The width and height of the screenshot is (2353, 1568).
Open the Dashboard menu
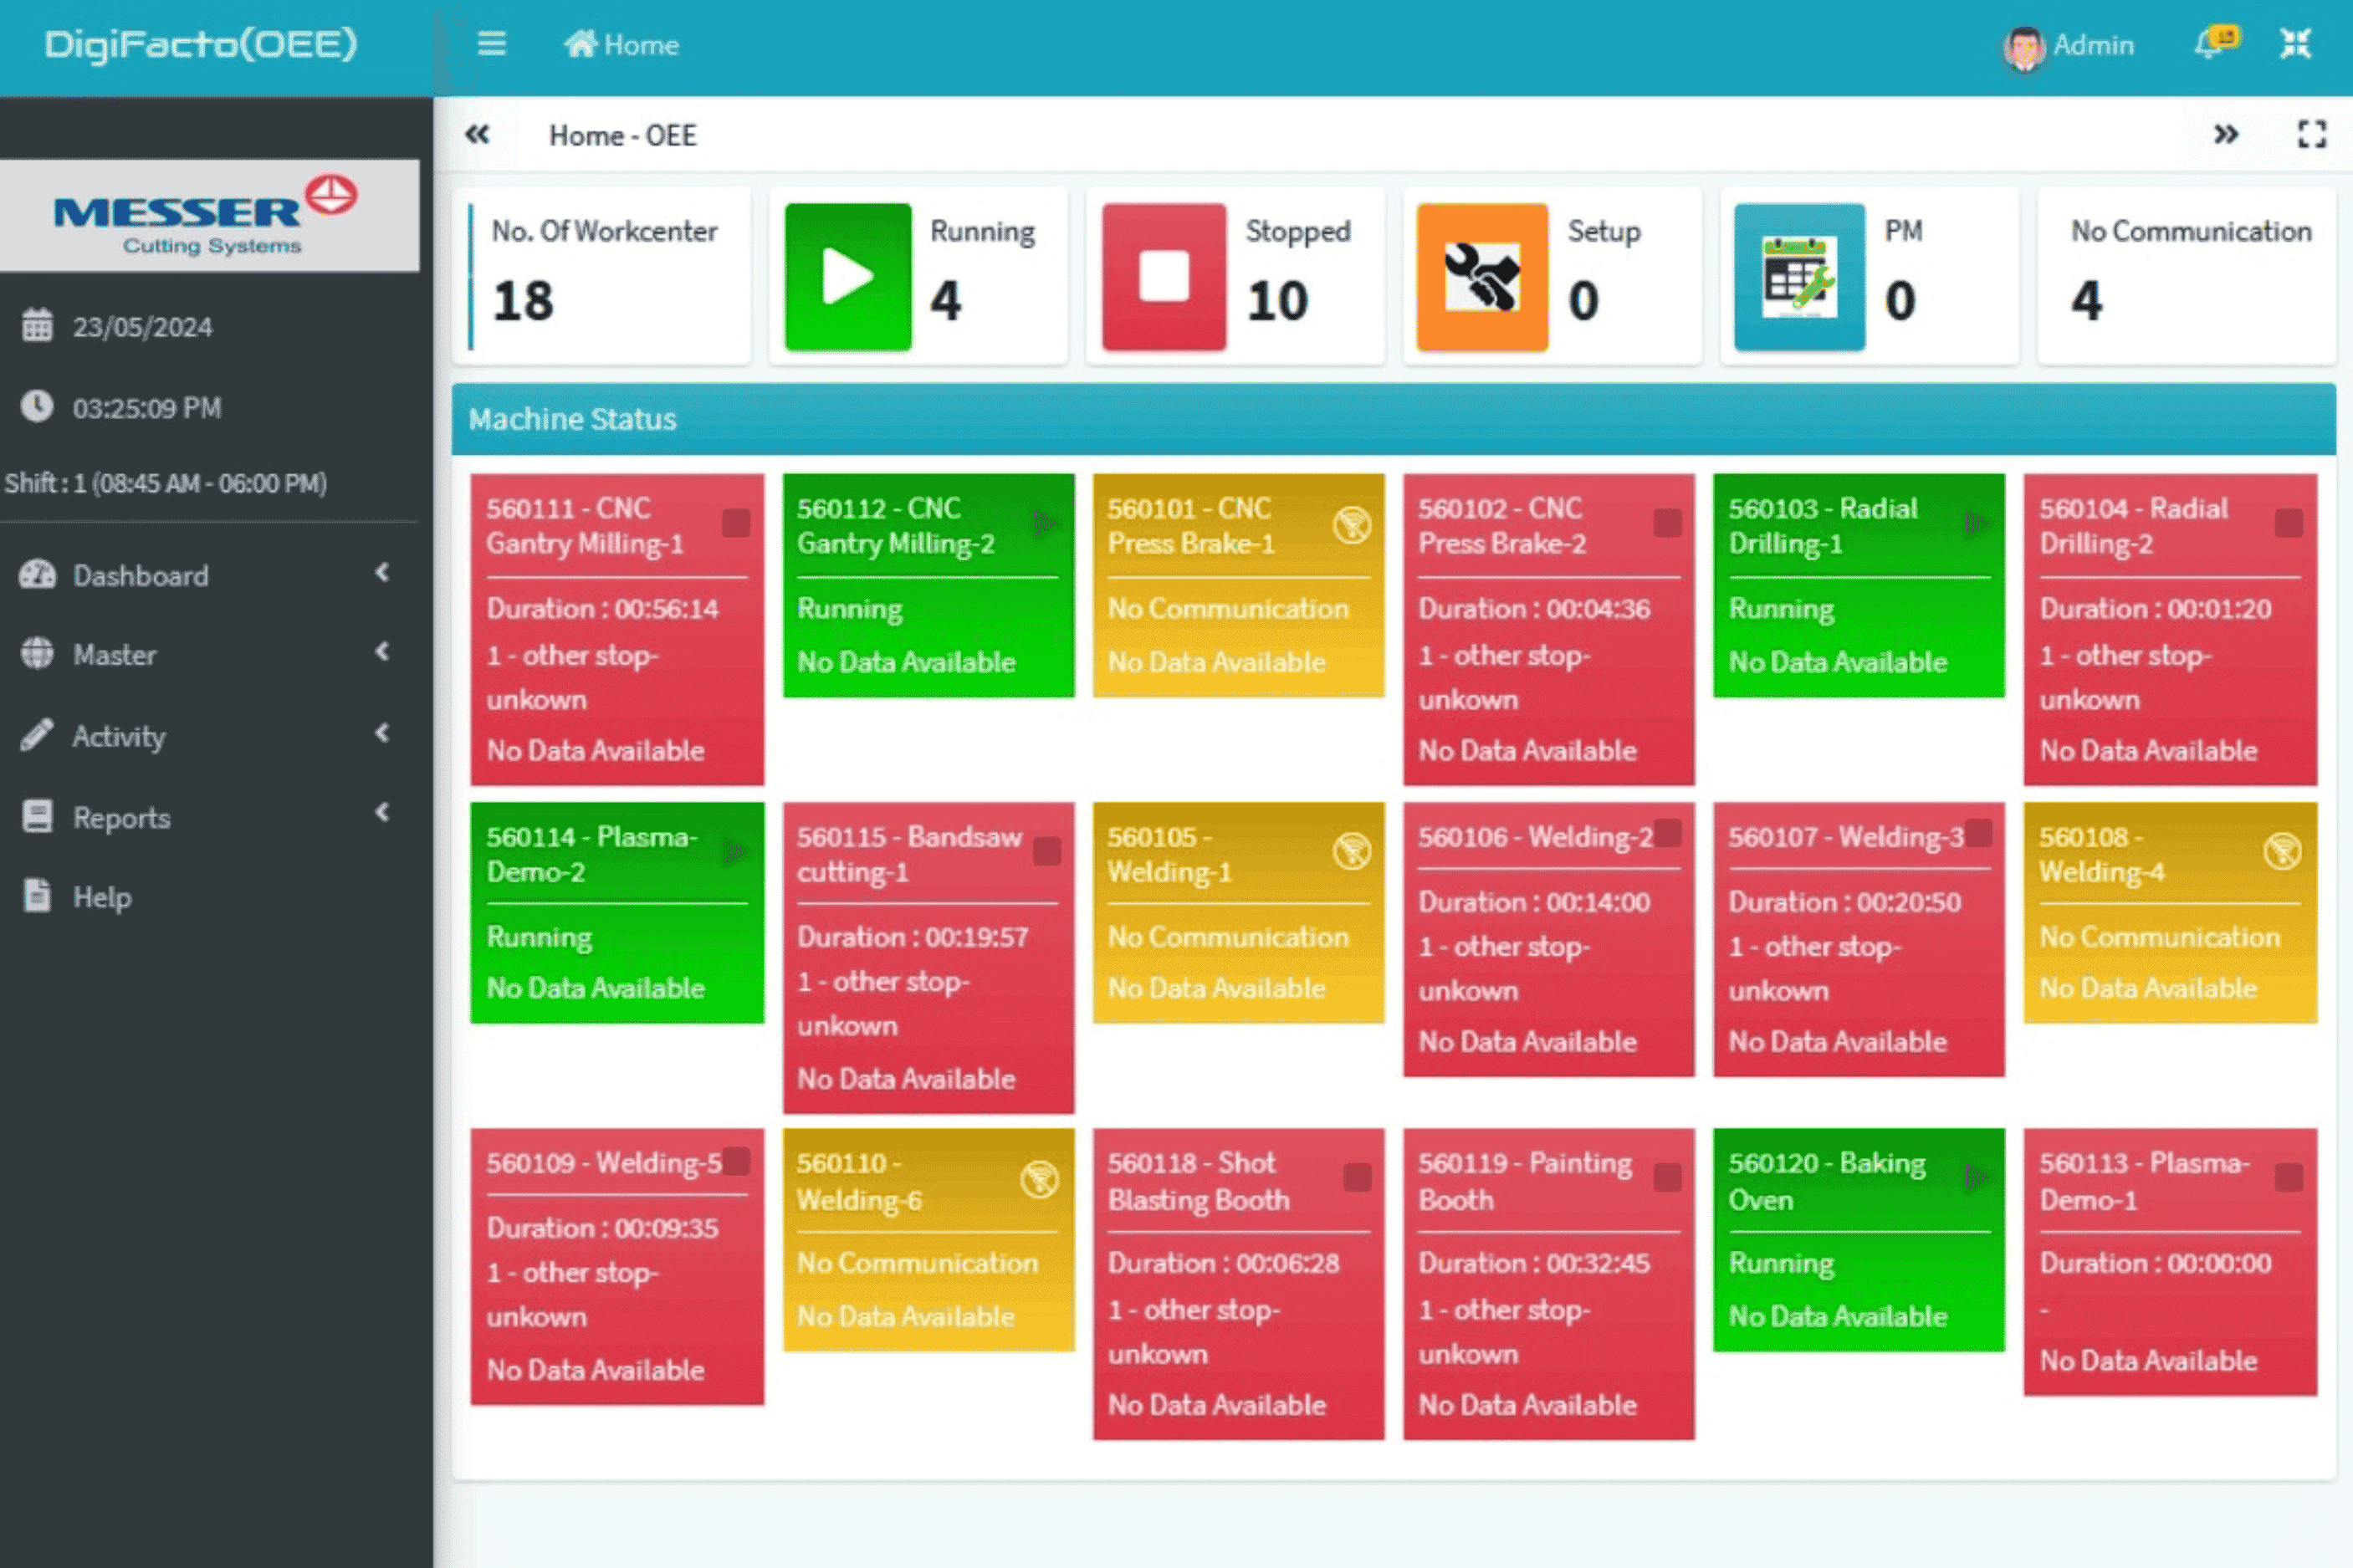coord(208,575)
